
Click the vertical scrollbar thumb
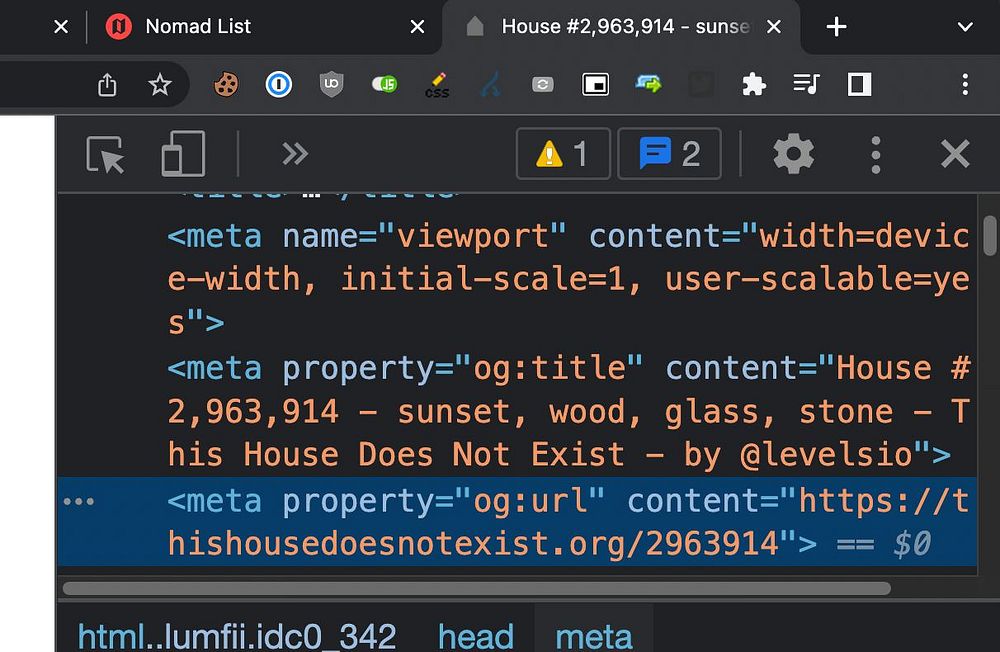[989, 236]
